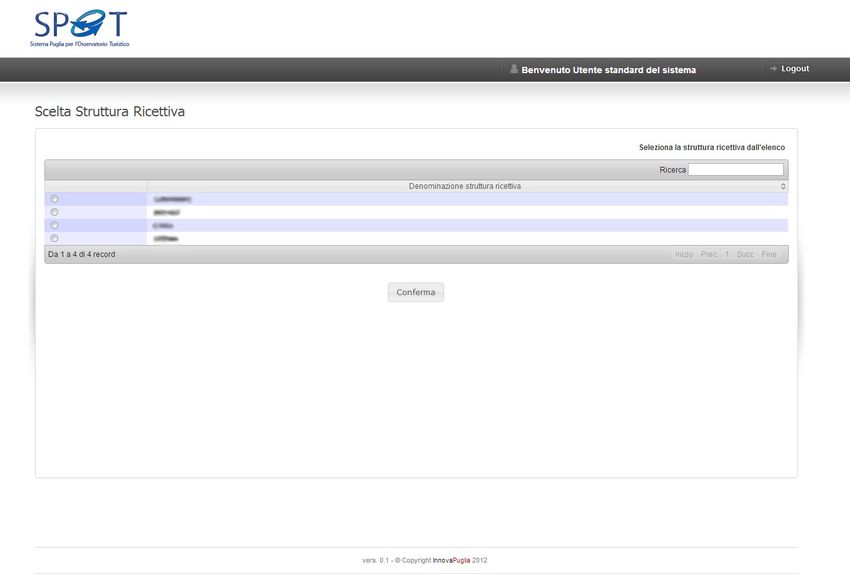Click the arrow icon beside Logout

click(773, 69)
